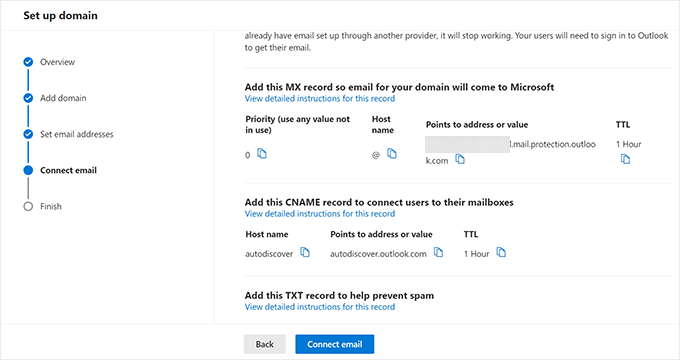The height and width of the screenshot is (360, 680).
Task: Select the autodiscover.outlook.com text
Action: [378, 254]
